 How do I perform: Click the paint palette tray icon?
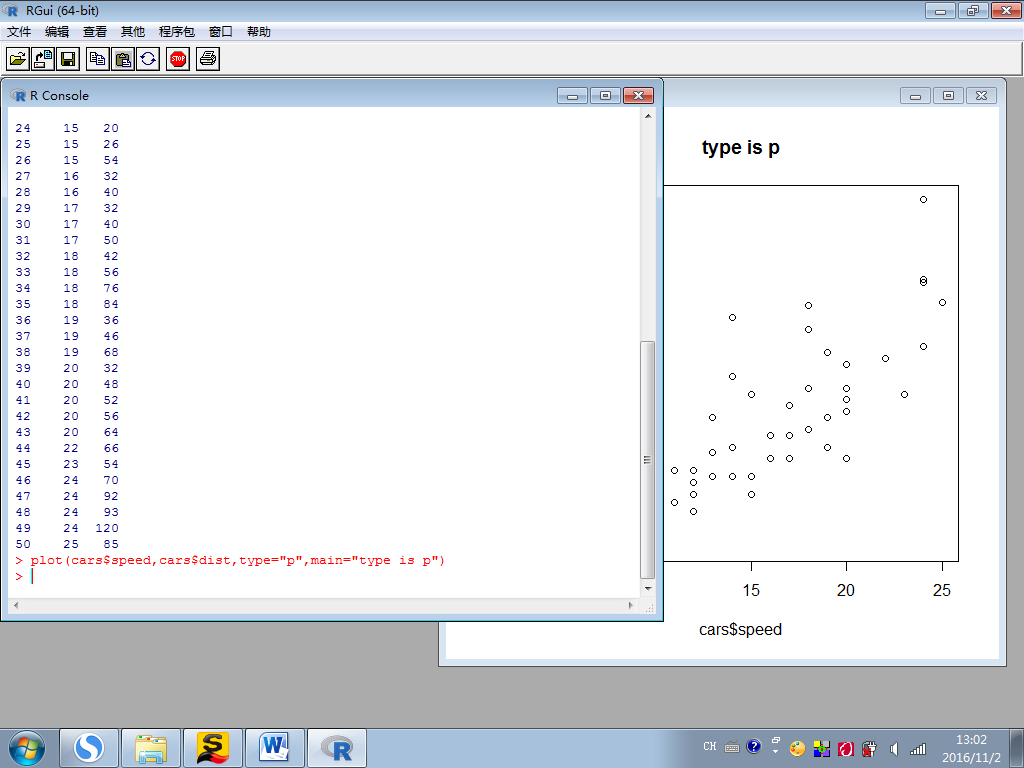click(x=797, y=748)
